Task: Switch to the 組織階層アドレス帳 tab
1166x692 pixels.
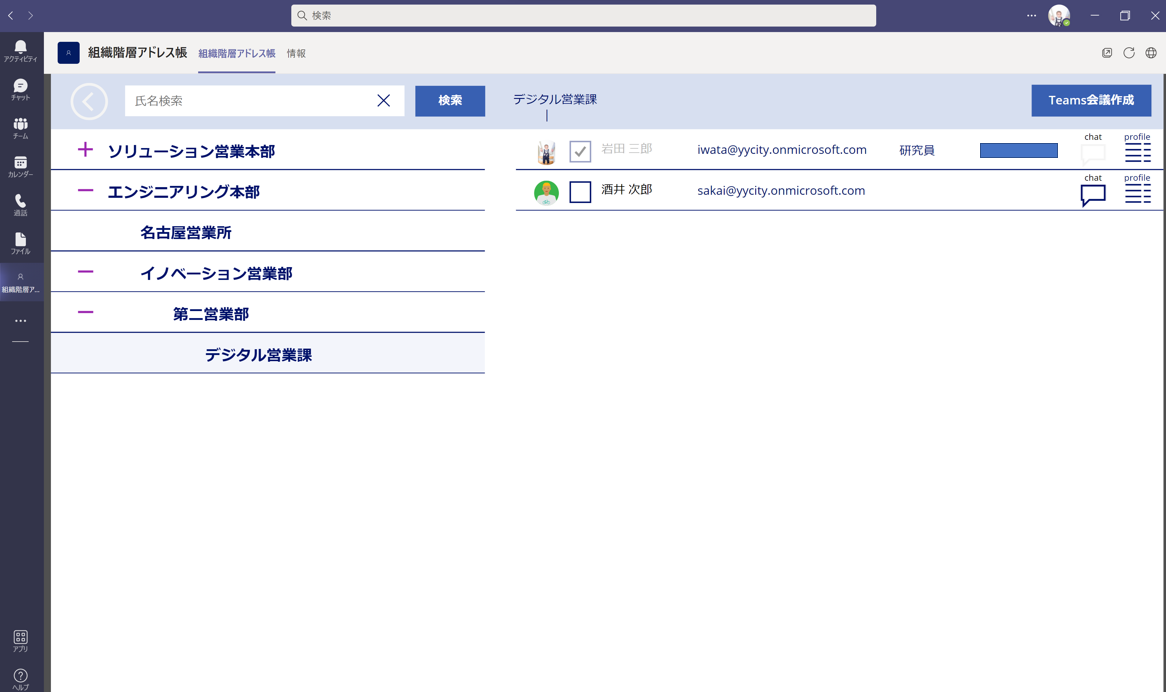Action: pos(236,54)
